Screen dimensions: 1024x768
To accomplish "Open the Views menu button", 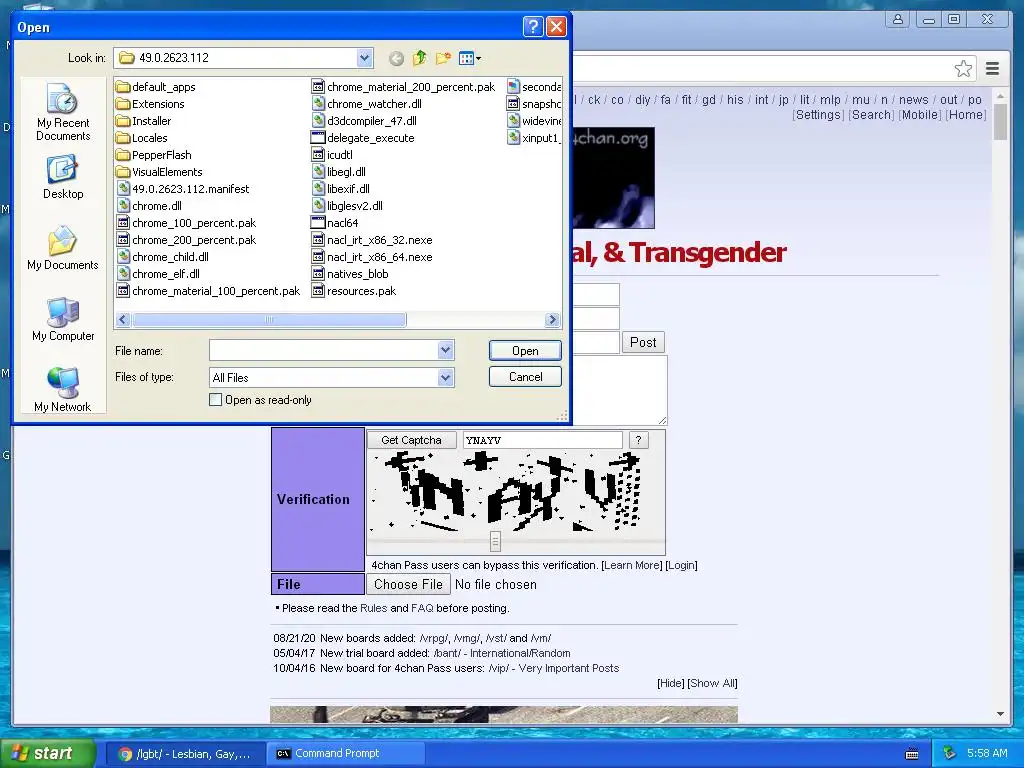I will (x=470, y=59).
